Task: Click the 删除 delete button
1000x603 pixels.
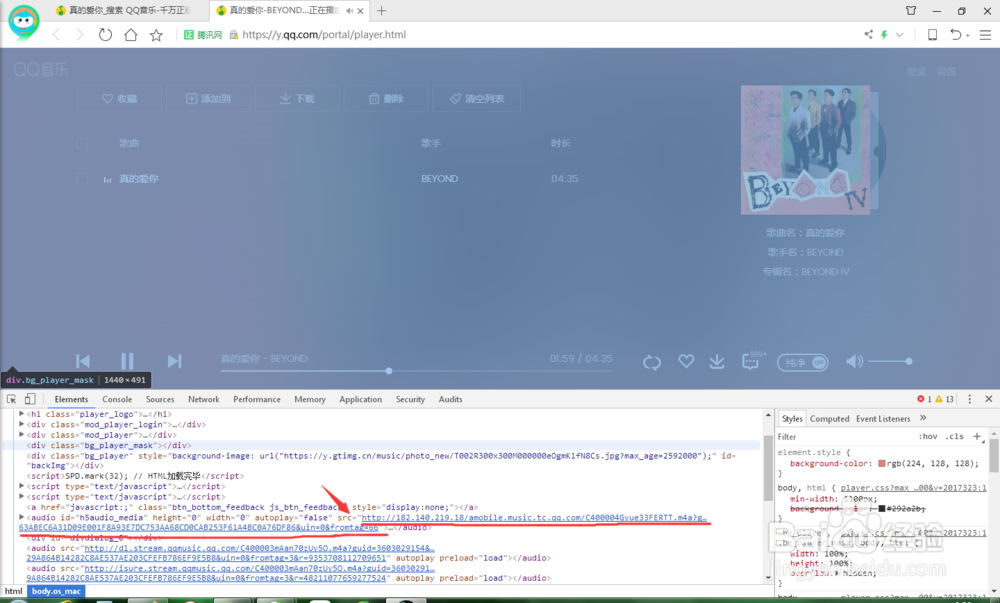Action: coord(386,99)
